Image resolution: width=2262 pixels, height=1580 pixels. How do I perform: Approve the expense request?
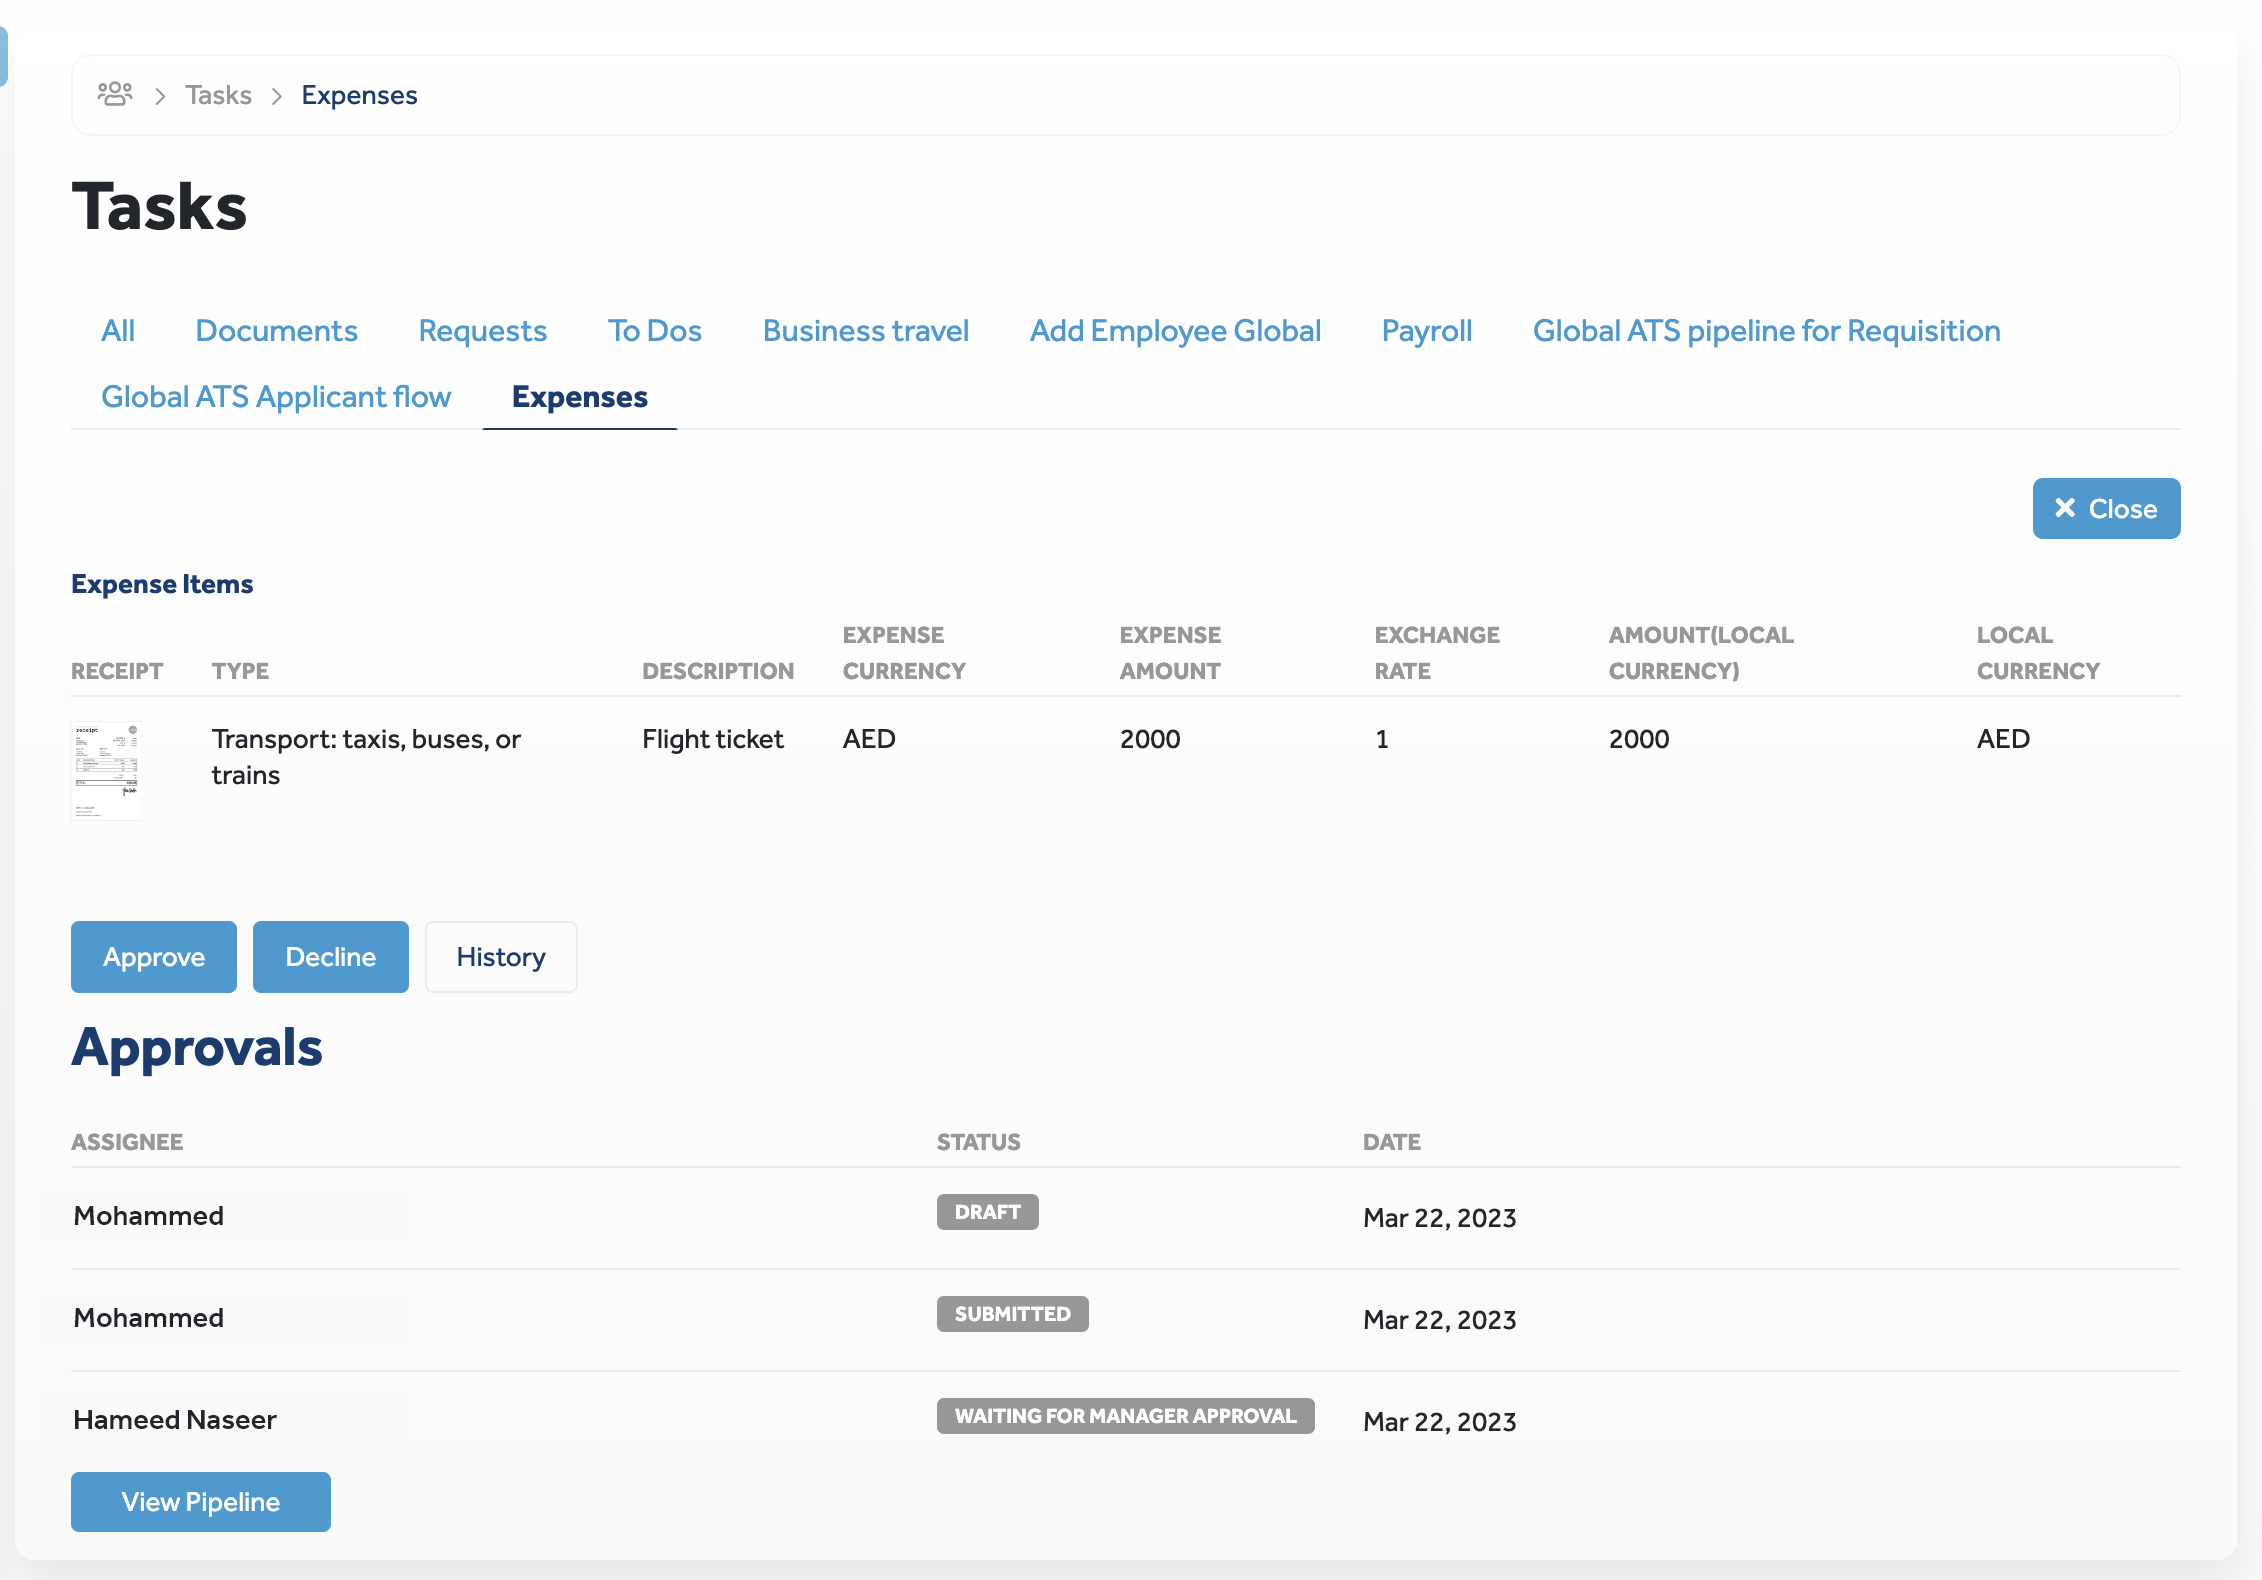tap(154, 957)
